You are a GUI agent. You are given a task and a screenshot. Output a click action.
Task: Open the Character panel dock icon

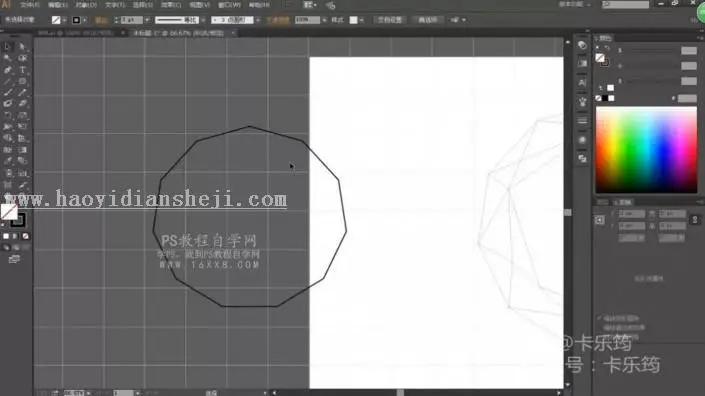click(x=582, y=83)
